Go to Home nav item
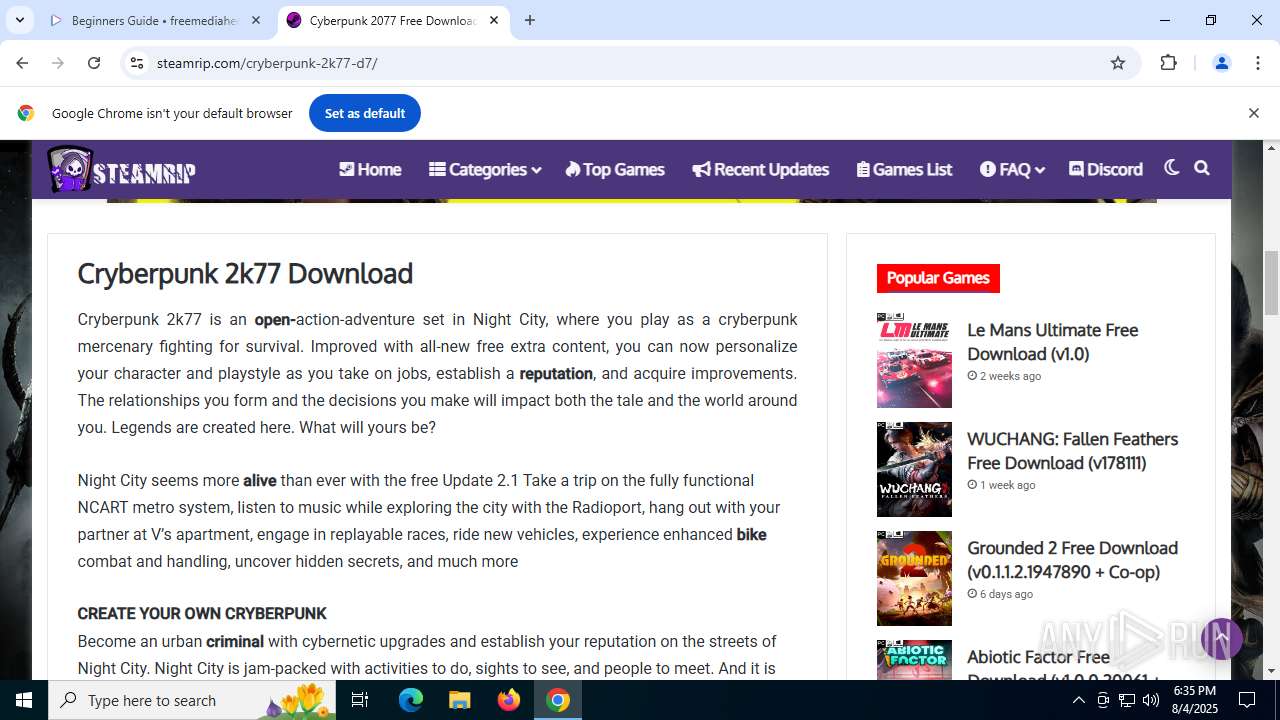 pyautogui.click(x=370, y=169)
